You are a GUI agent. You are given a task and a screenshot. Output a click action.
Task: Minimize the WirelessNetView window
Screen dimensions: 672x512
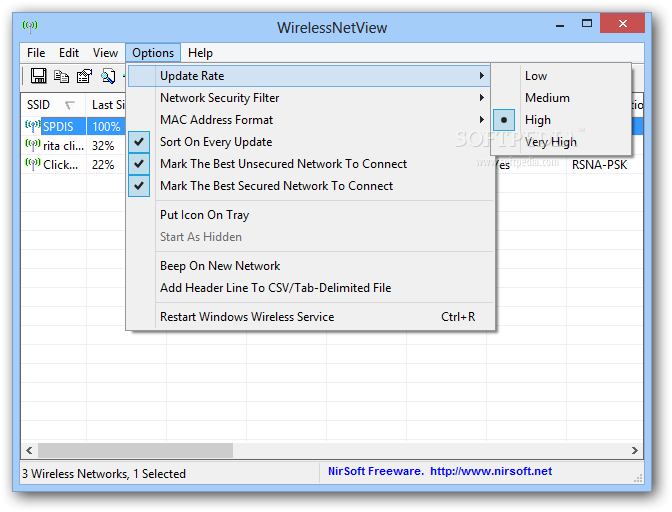560,25
